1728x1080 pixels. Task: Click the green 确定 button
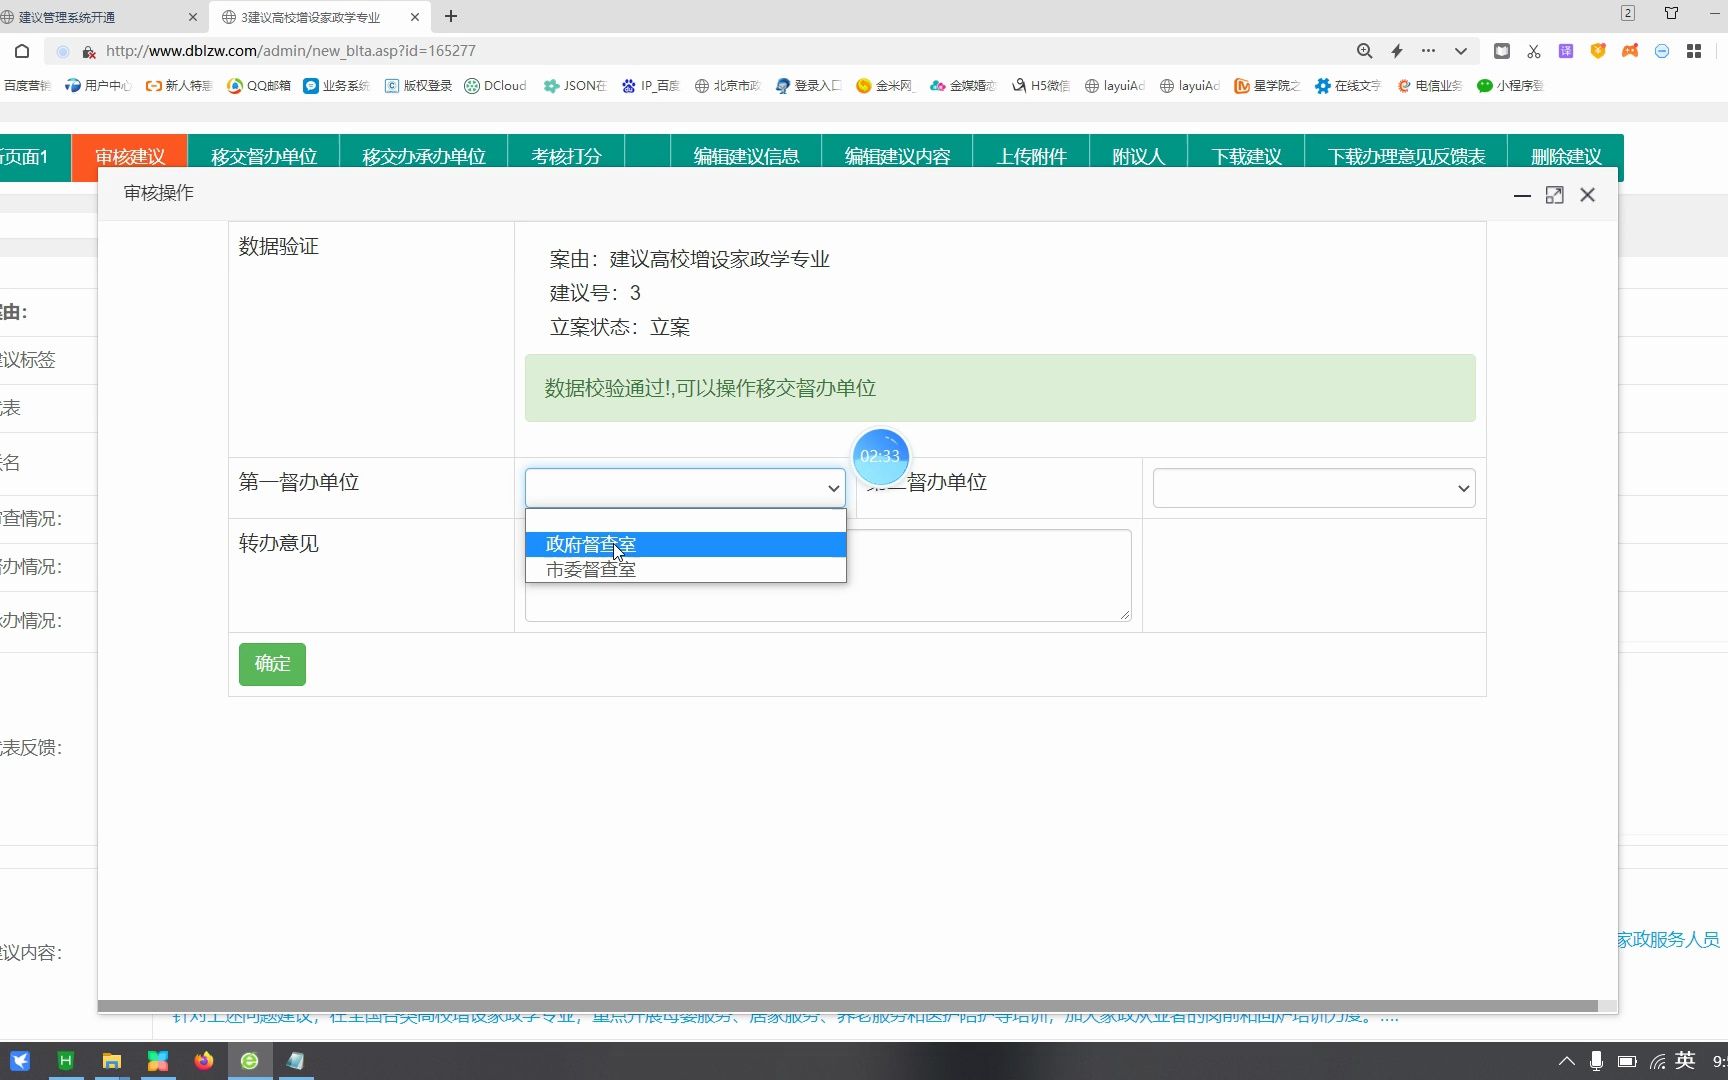click(x=272, y=664)
